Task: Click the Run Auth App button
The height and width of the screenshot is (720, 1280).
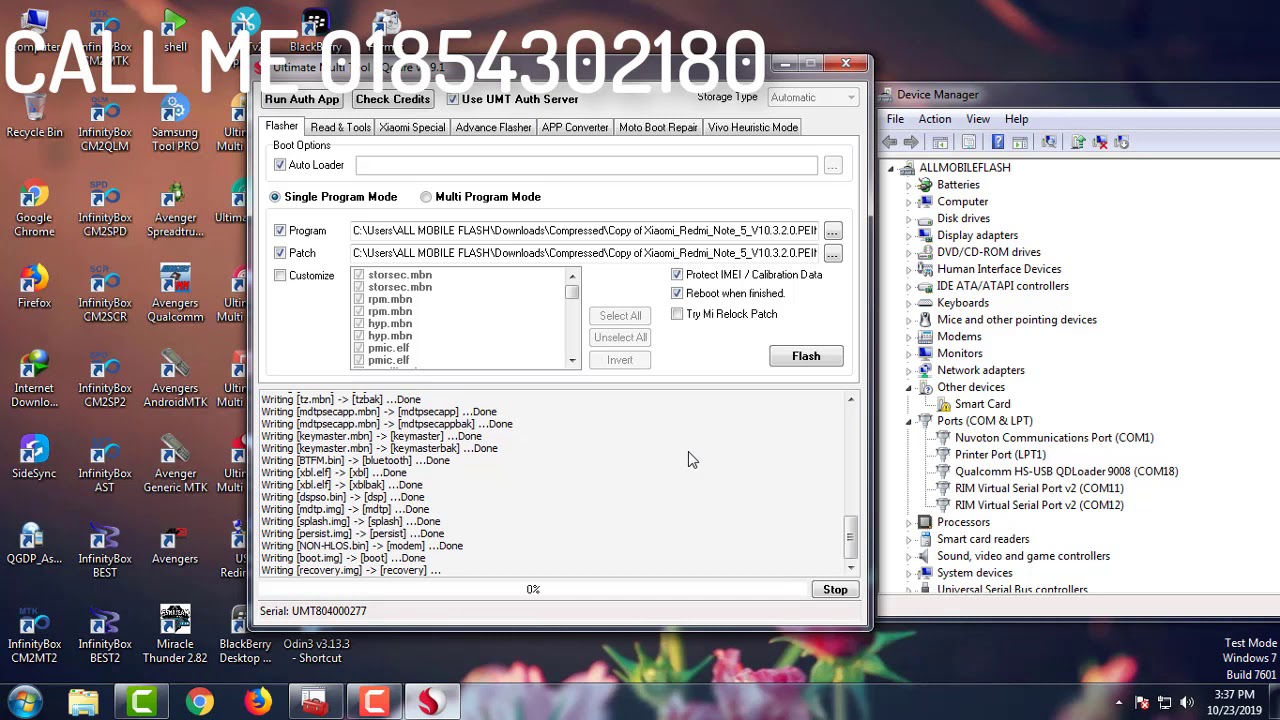Action: coord(302,99)
